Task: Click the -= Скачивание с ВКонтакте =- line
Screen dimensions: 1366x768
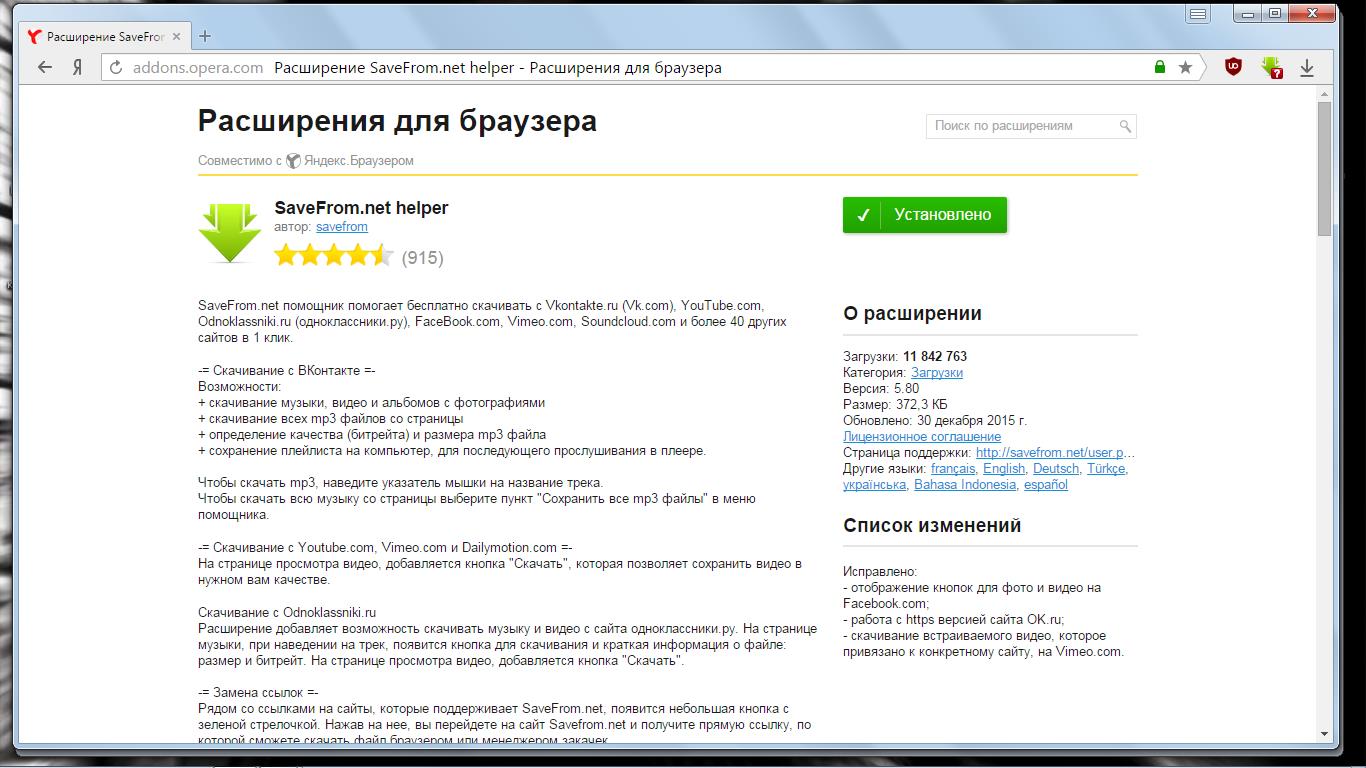Action: click(286, 370)
